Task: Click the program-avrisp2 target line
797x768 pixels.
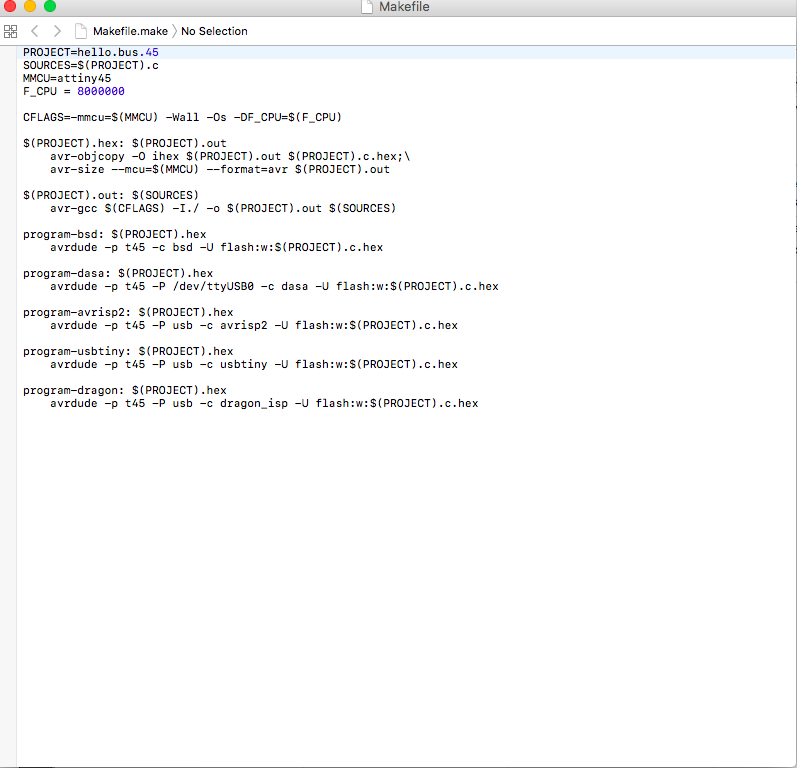Action: 128,313
